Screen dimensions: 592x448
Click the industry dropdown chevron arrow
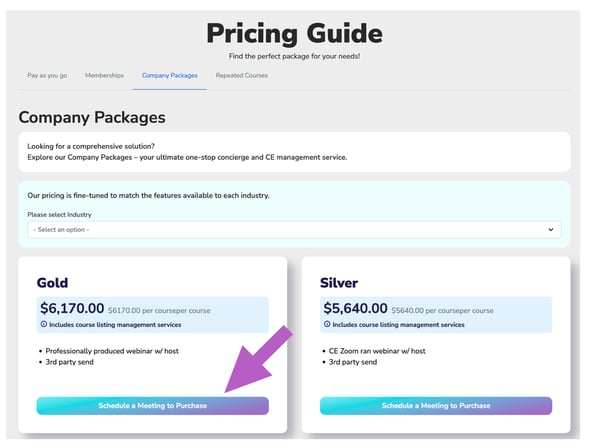click(x=550, y=229)
